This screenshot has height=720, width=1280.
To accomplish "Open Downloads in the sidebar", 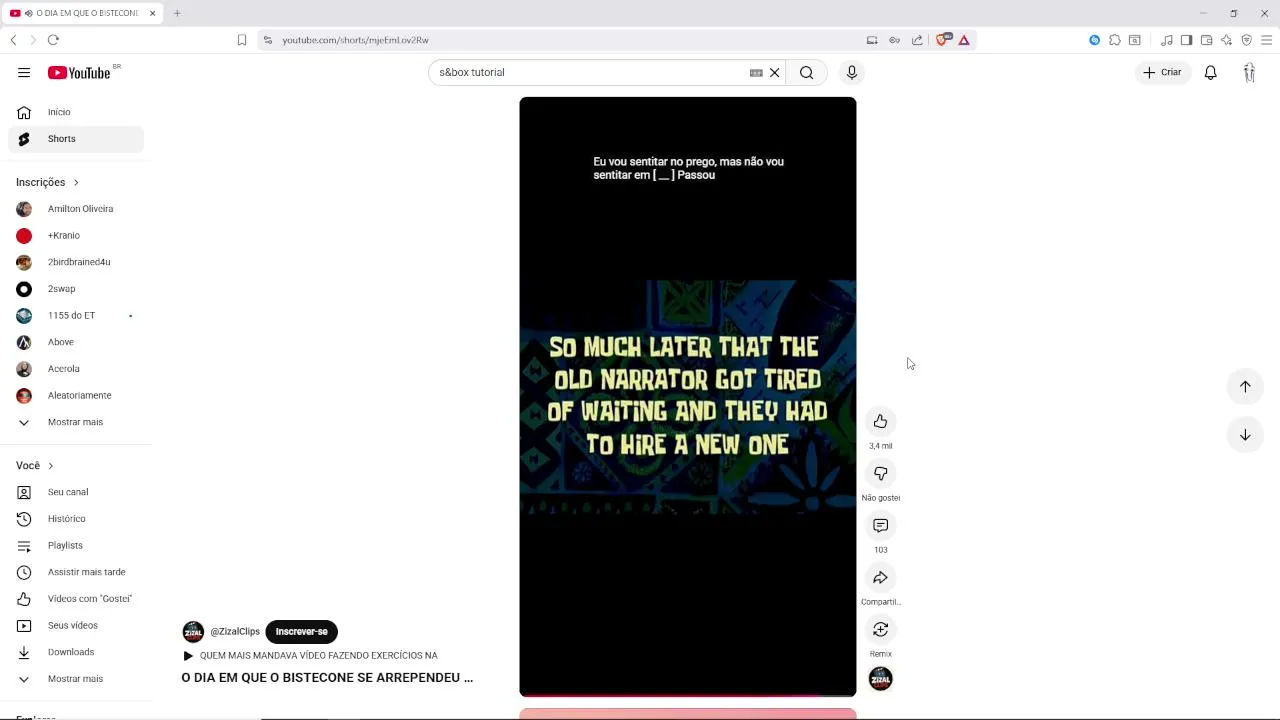I will click(76, 652).
